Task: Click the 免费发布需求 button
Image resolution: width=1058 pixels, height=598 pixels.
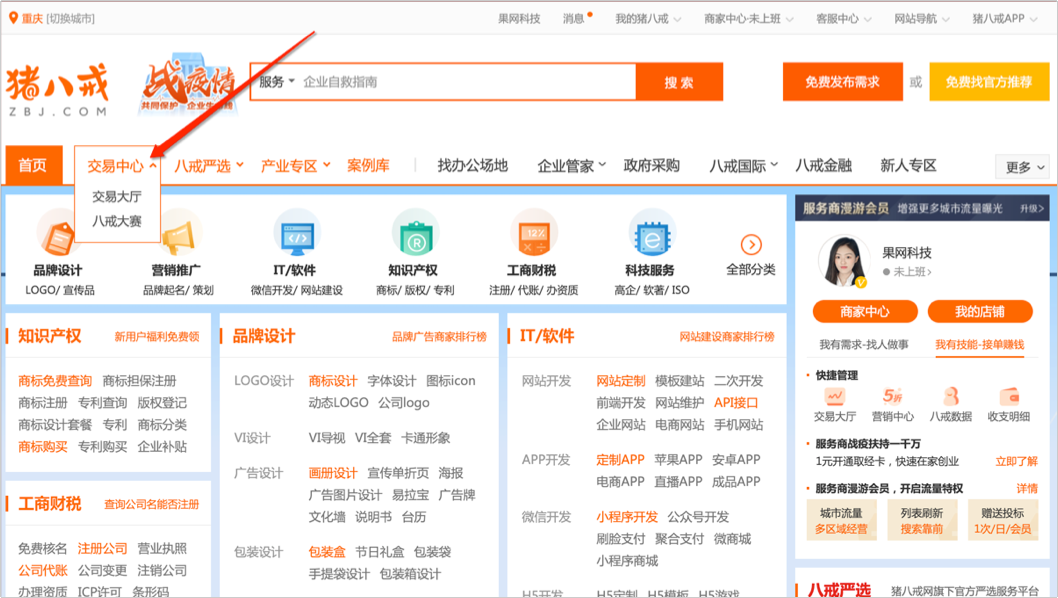Action: pos(842,82)
